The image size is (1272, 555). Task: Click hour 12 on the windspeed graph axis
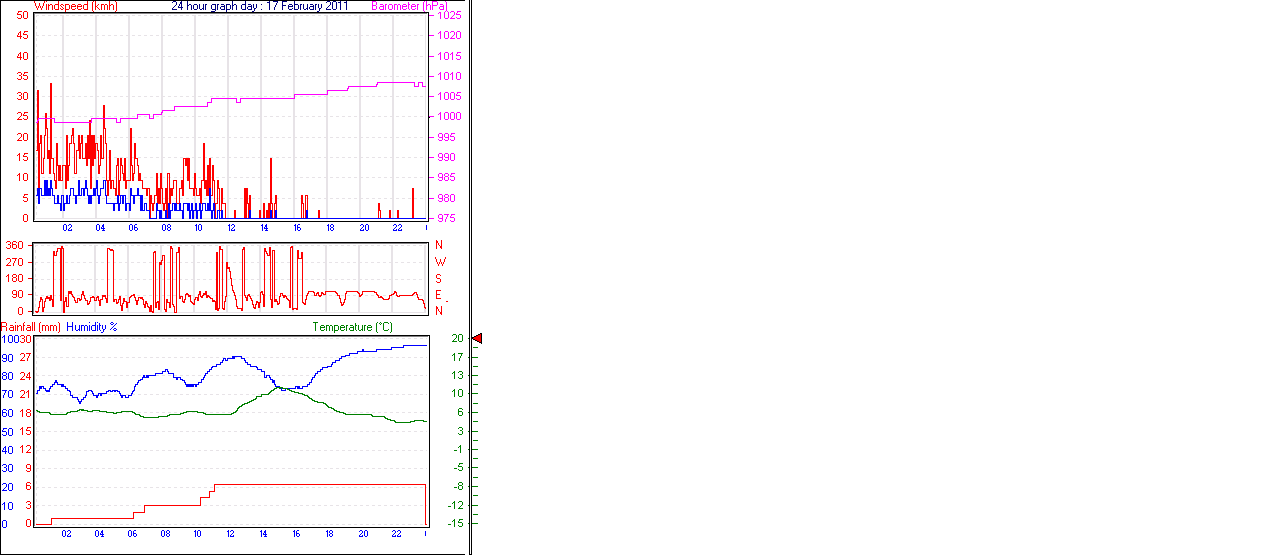click(232, 228)
